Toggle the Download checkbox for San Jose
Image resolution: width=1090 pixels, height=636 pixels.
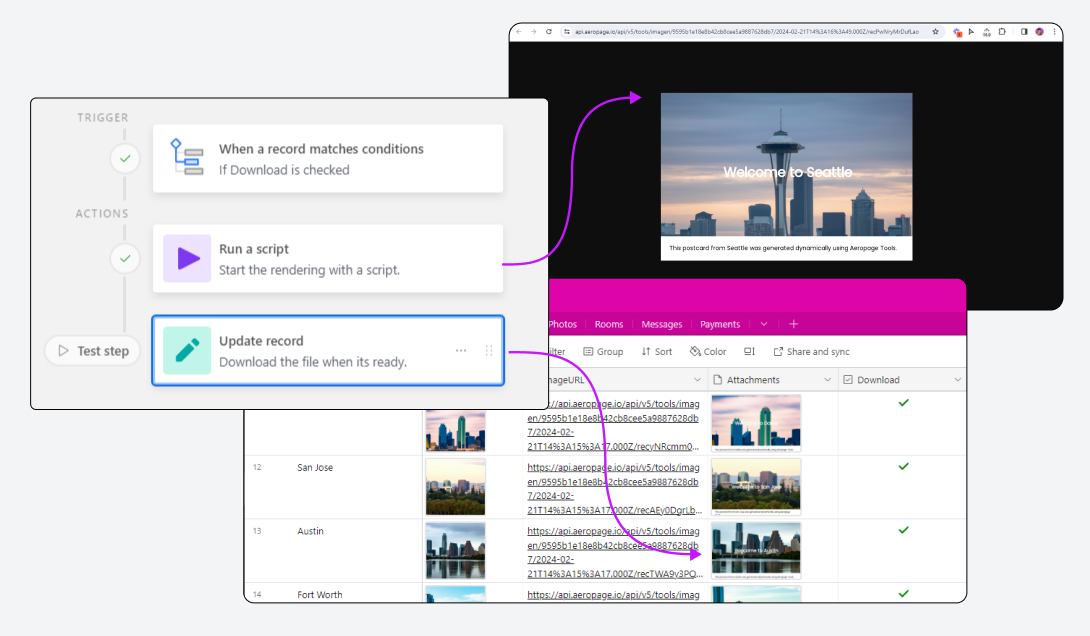(904, 466)
